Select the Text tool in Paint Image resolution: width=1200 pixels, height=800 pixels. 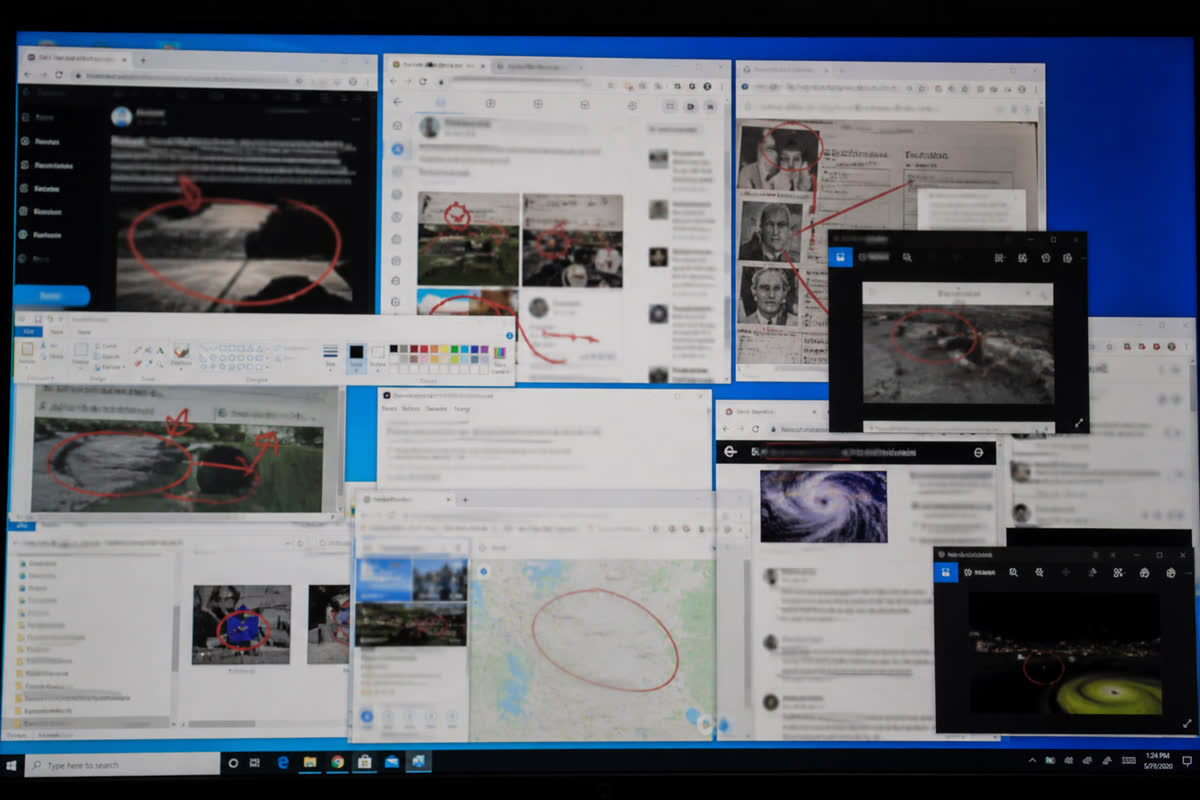[159, 350]
